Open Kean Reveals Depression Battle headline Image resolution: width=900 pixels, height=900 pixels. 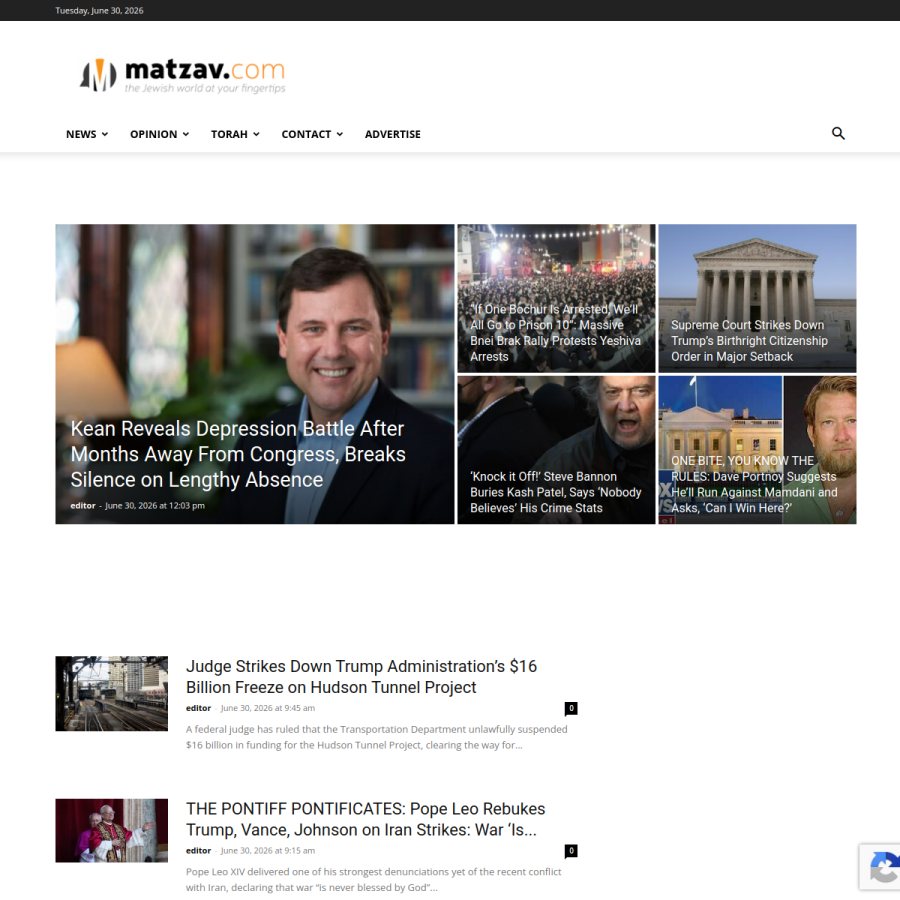238,454
